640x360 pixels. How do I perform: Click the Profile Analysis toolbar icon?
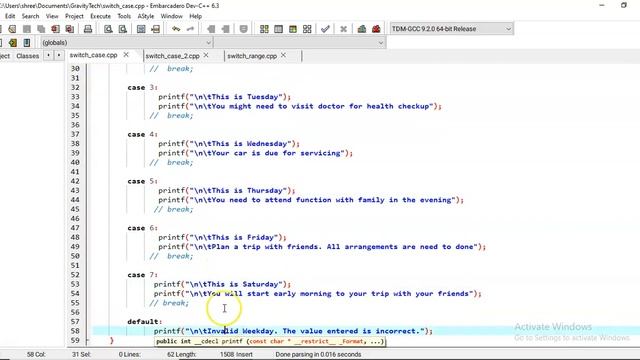(x=362, y=29)
